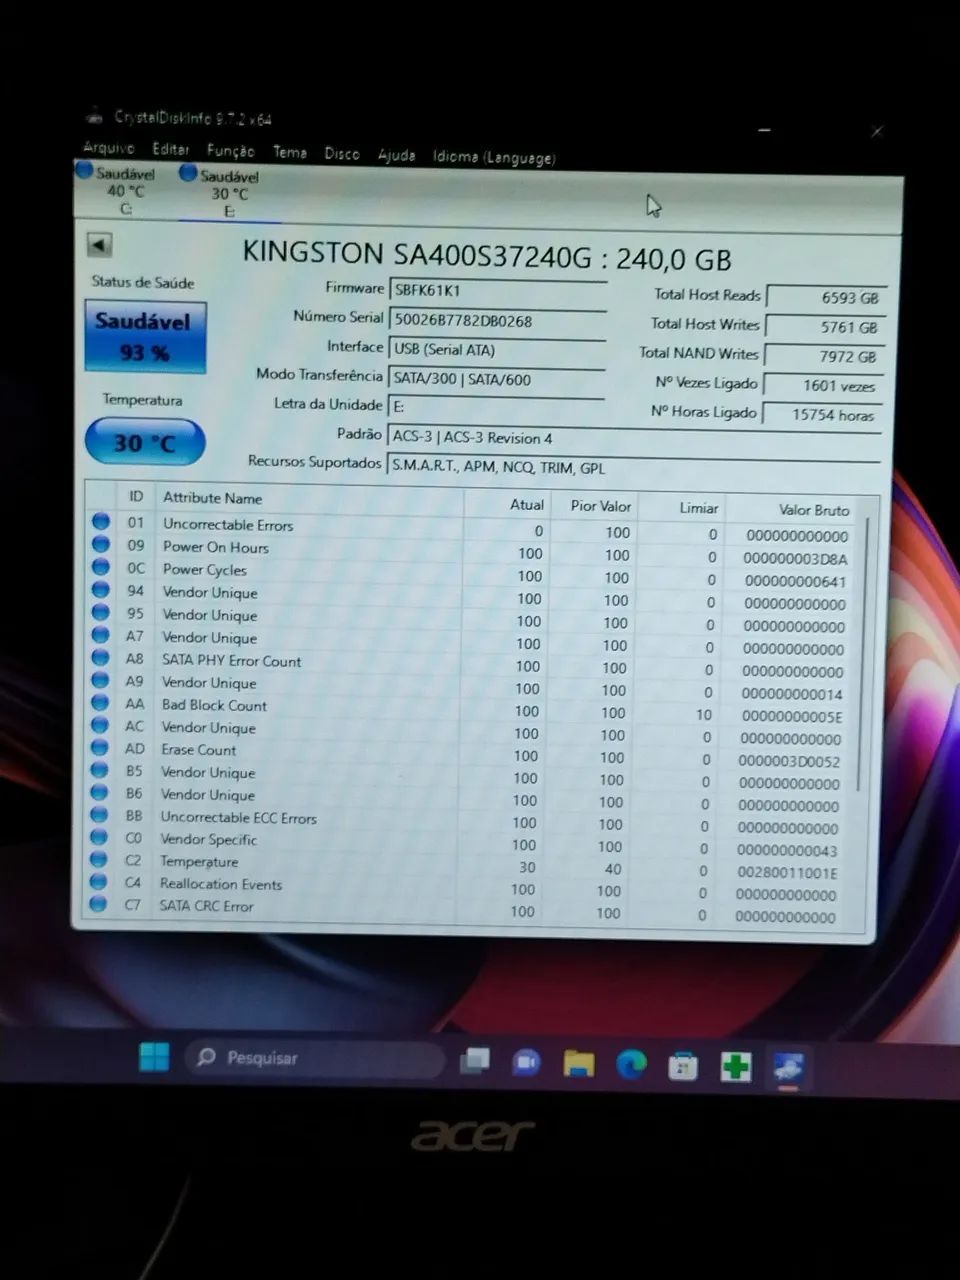The image size is (960, 1280).
Task: Open Microsoft Store from the taskbar
Action: click(x=683, y=1066)
